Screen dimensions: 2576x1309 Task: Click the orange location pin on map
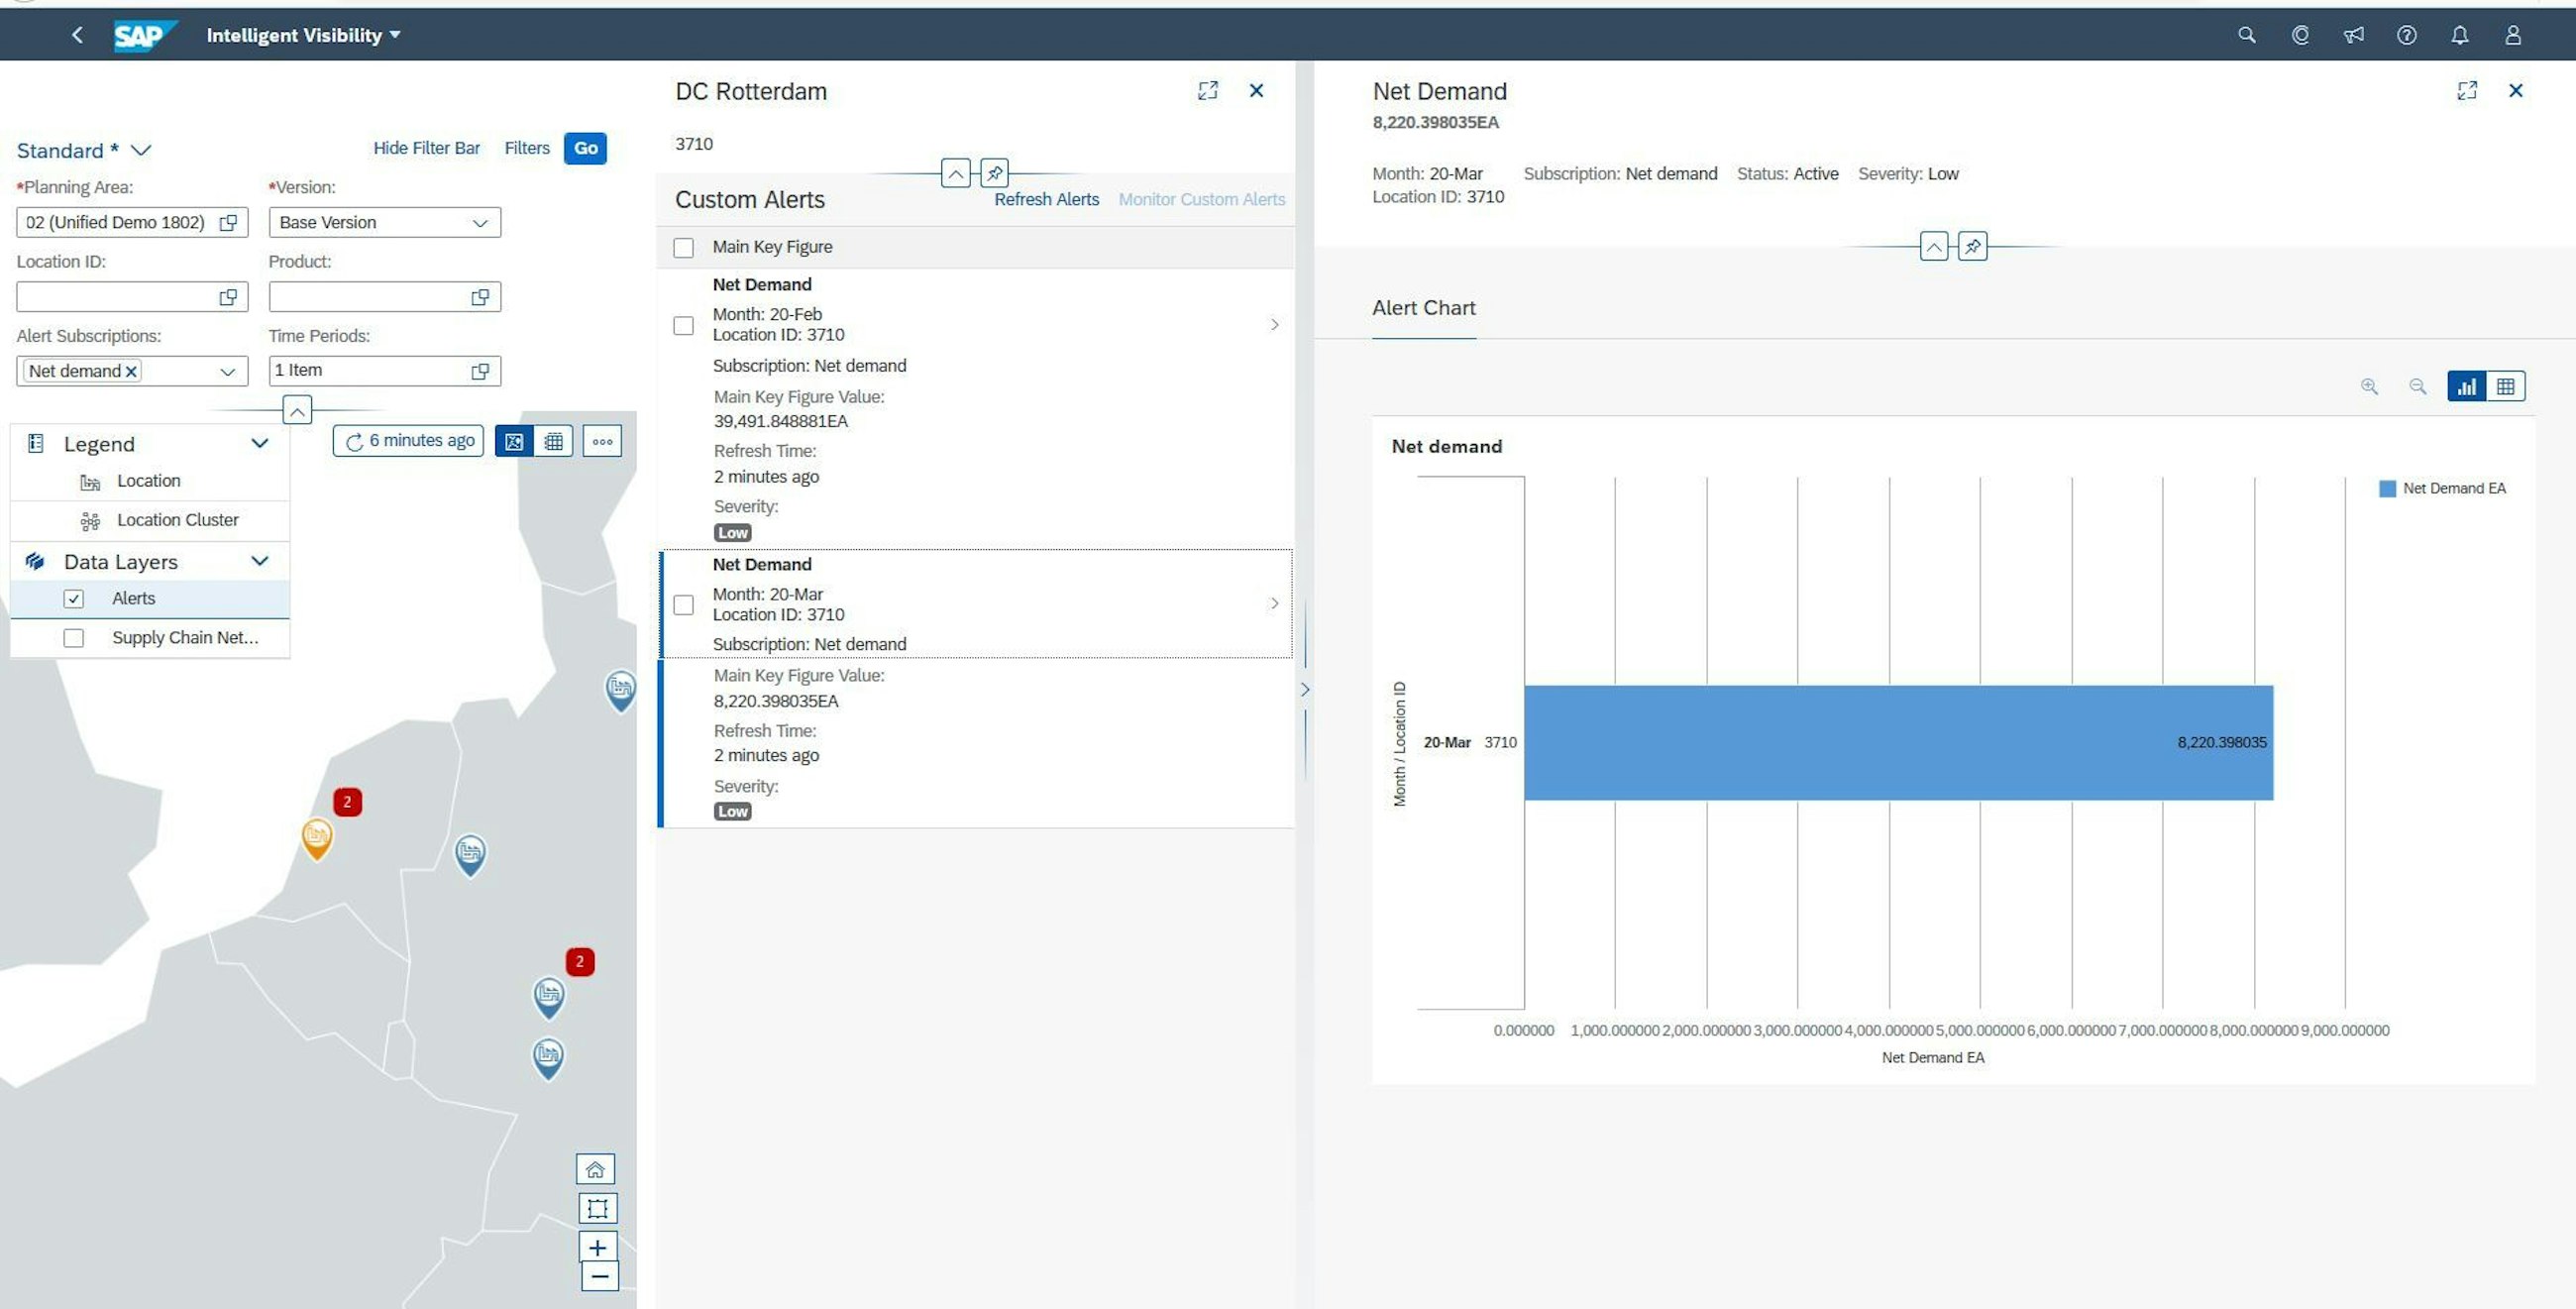[317, 836]
